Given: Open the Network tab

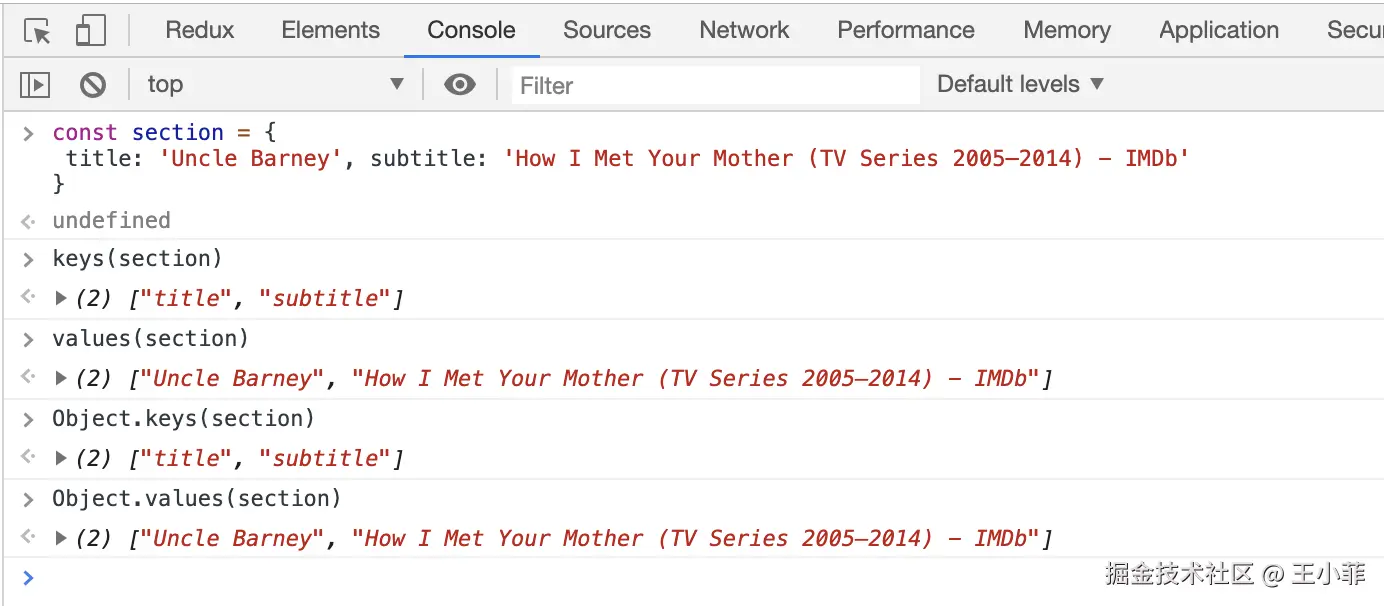Looking at the screenshot, I should [x=744, y=30].
